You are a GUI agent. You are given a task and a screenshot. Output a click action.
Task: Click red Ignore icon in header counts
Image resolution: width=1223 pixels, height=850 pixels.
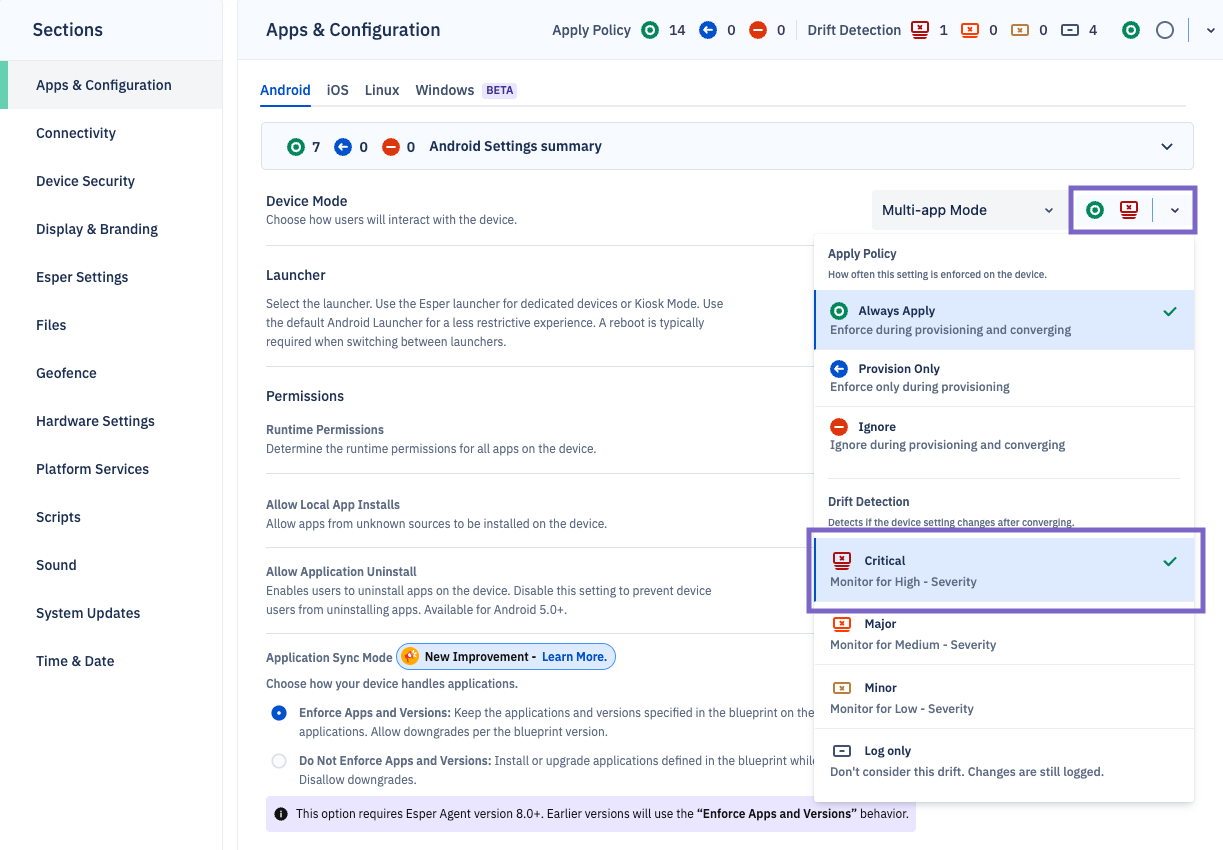pyautogui.click(x=758, y=30)
